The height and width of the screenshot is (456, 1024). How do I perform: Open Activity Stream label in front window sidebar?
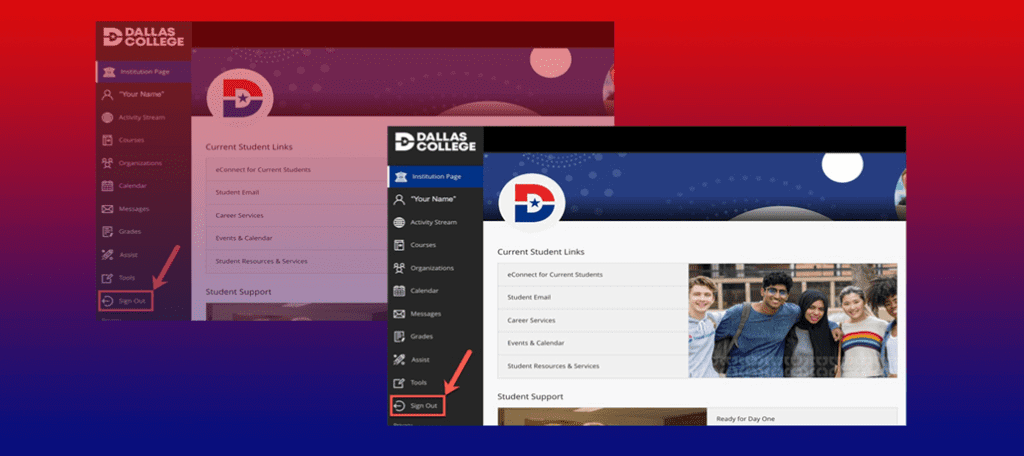pos(434,222)
